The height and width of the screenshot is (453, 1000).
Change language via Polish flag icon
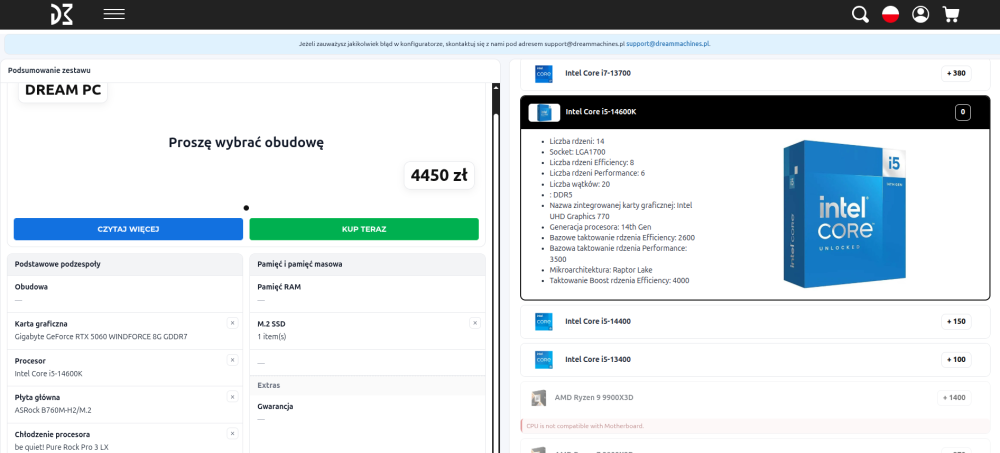click(x=890, y=15)
